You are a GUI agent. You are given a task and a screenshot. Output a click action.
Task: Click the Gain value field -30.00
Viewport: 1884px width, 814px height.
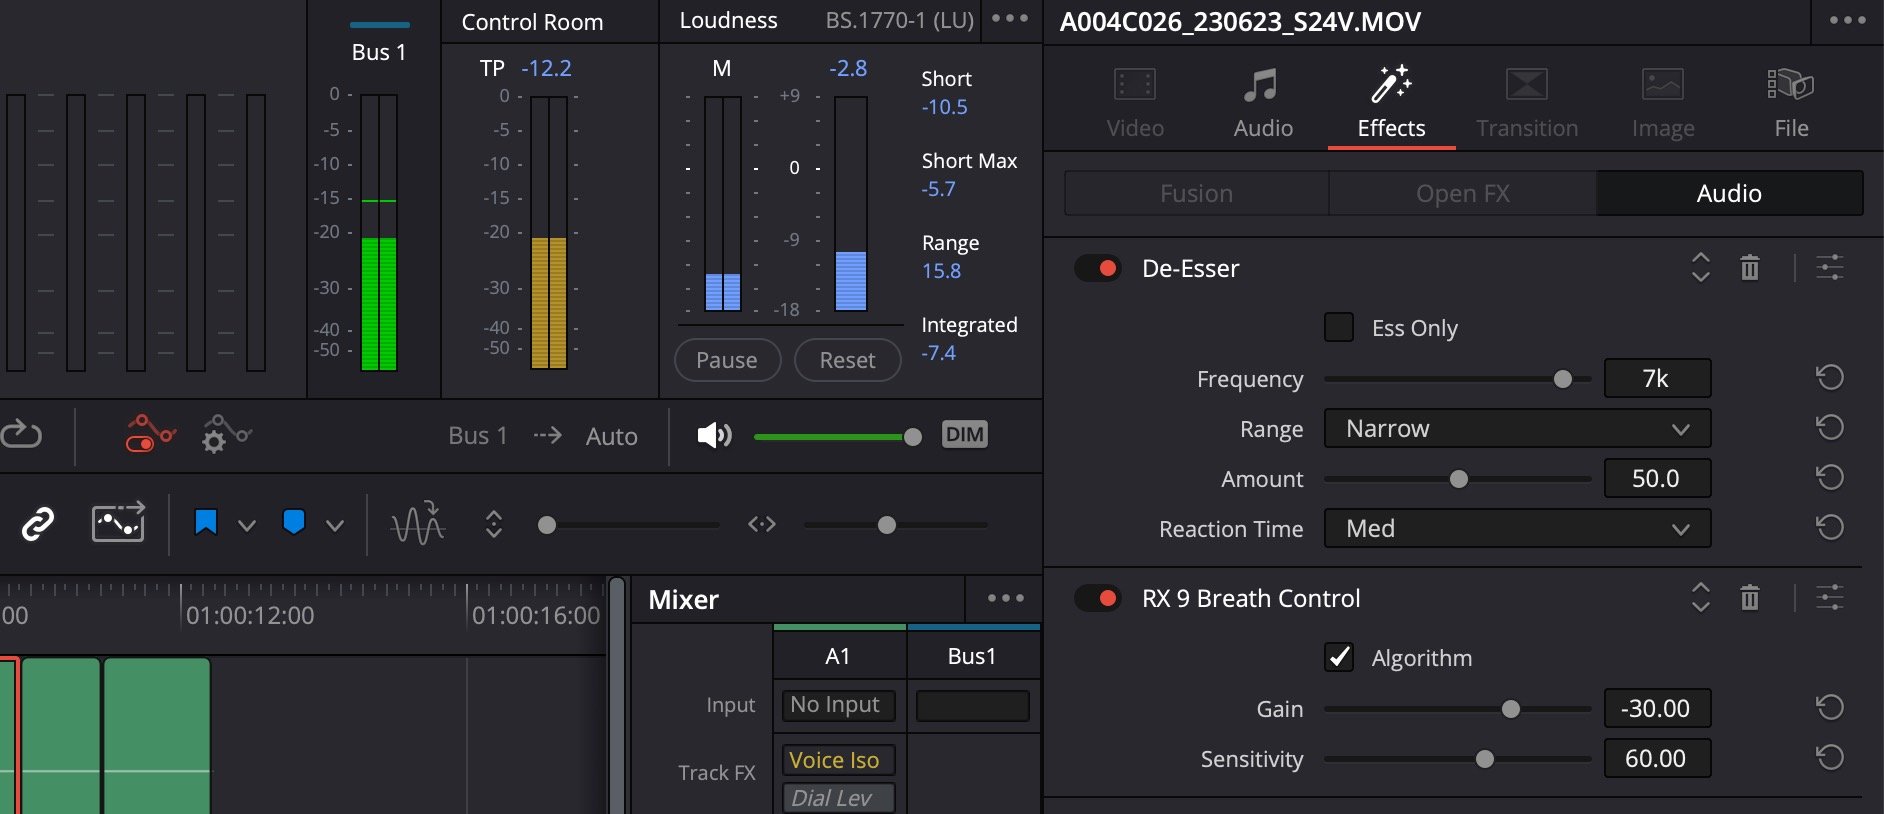1657,708
